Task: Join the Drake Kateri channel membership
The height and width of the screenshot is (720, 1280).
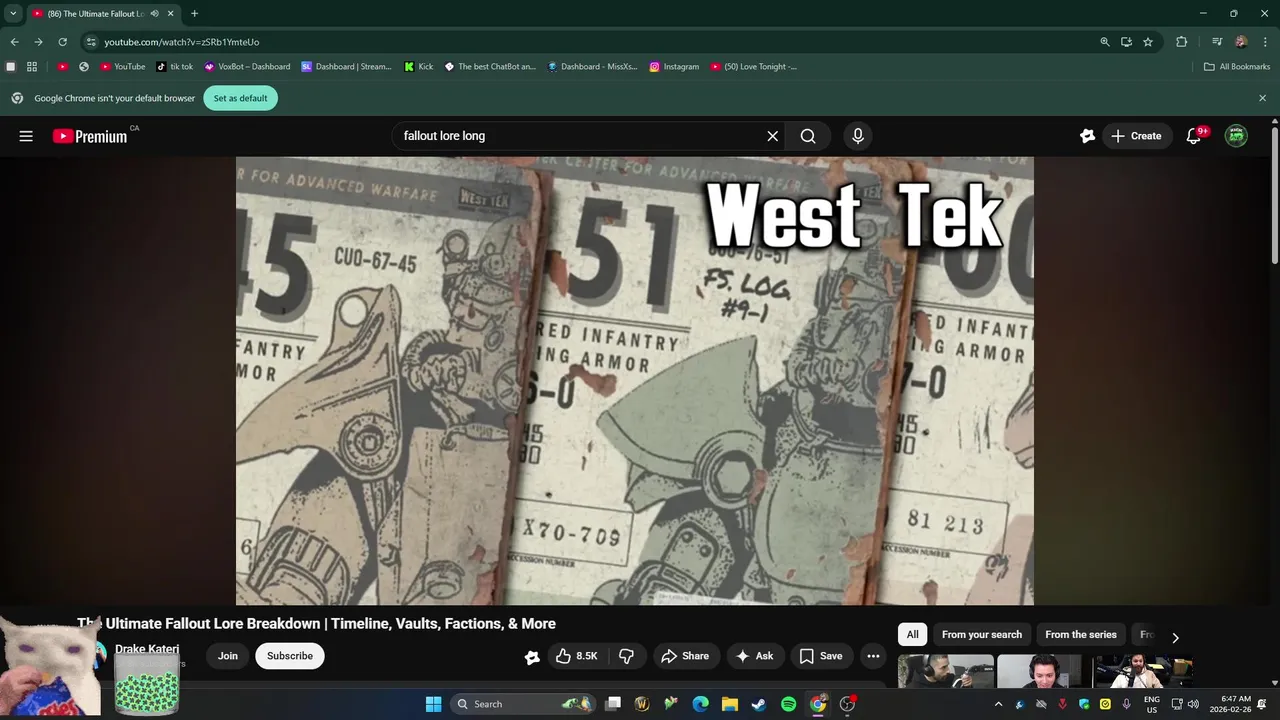Action: (x=228, y=656)
